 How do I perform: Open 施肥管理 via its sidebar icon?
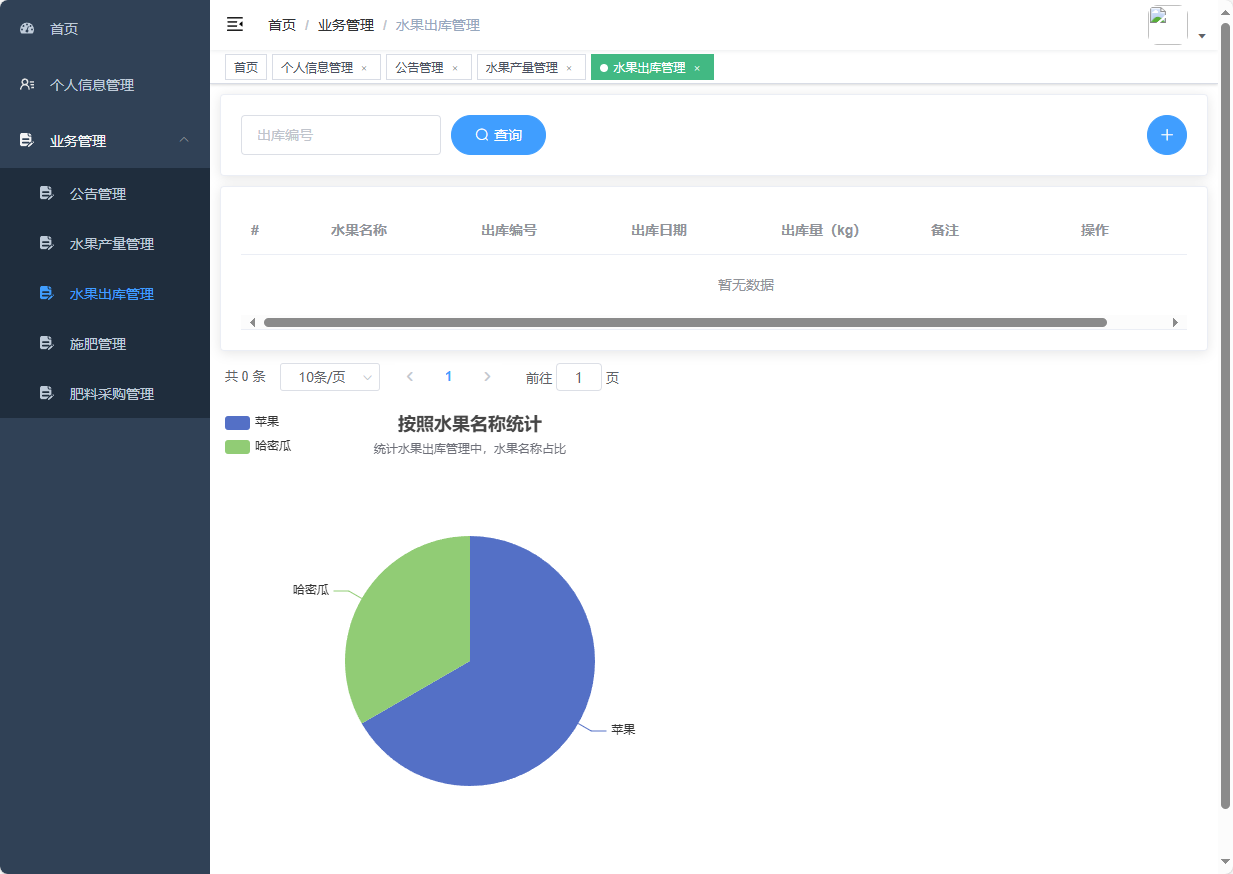coord(46,343)
